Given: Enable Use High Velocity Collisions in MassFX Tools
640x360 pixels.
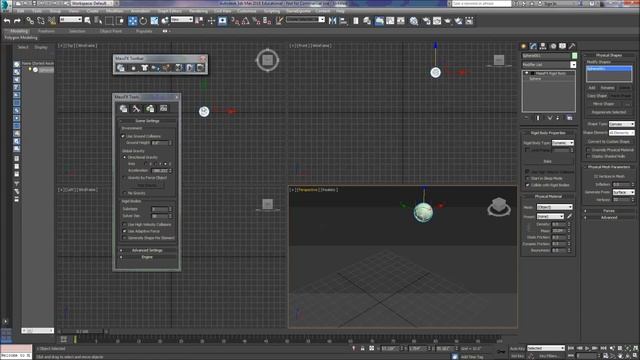Looking at the screenshot, I should [124, 224].
